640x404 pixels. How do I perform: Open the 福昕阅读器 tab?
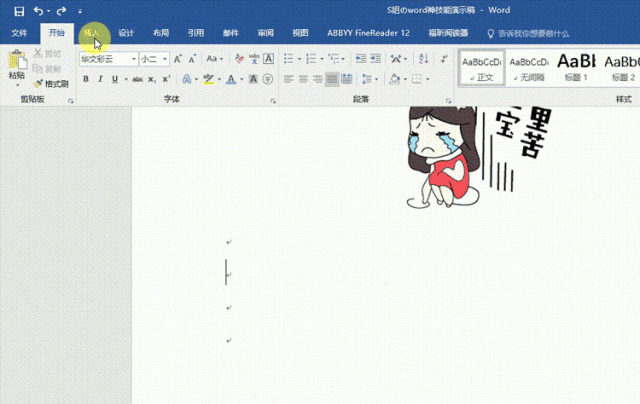pos(448,33)
